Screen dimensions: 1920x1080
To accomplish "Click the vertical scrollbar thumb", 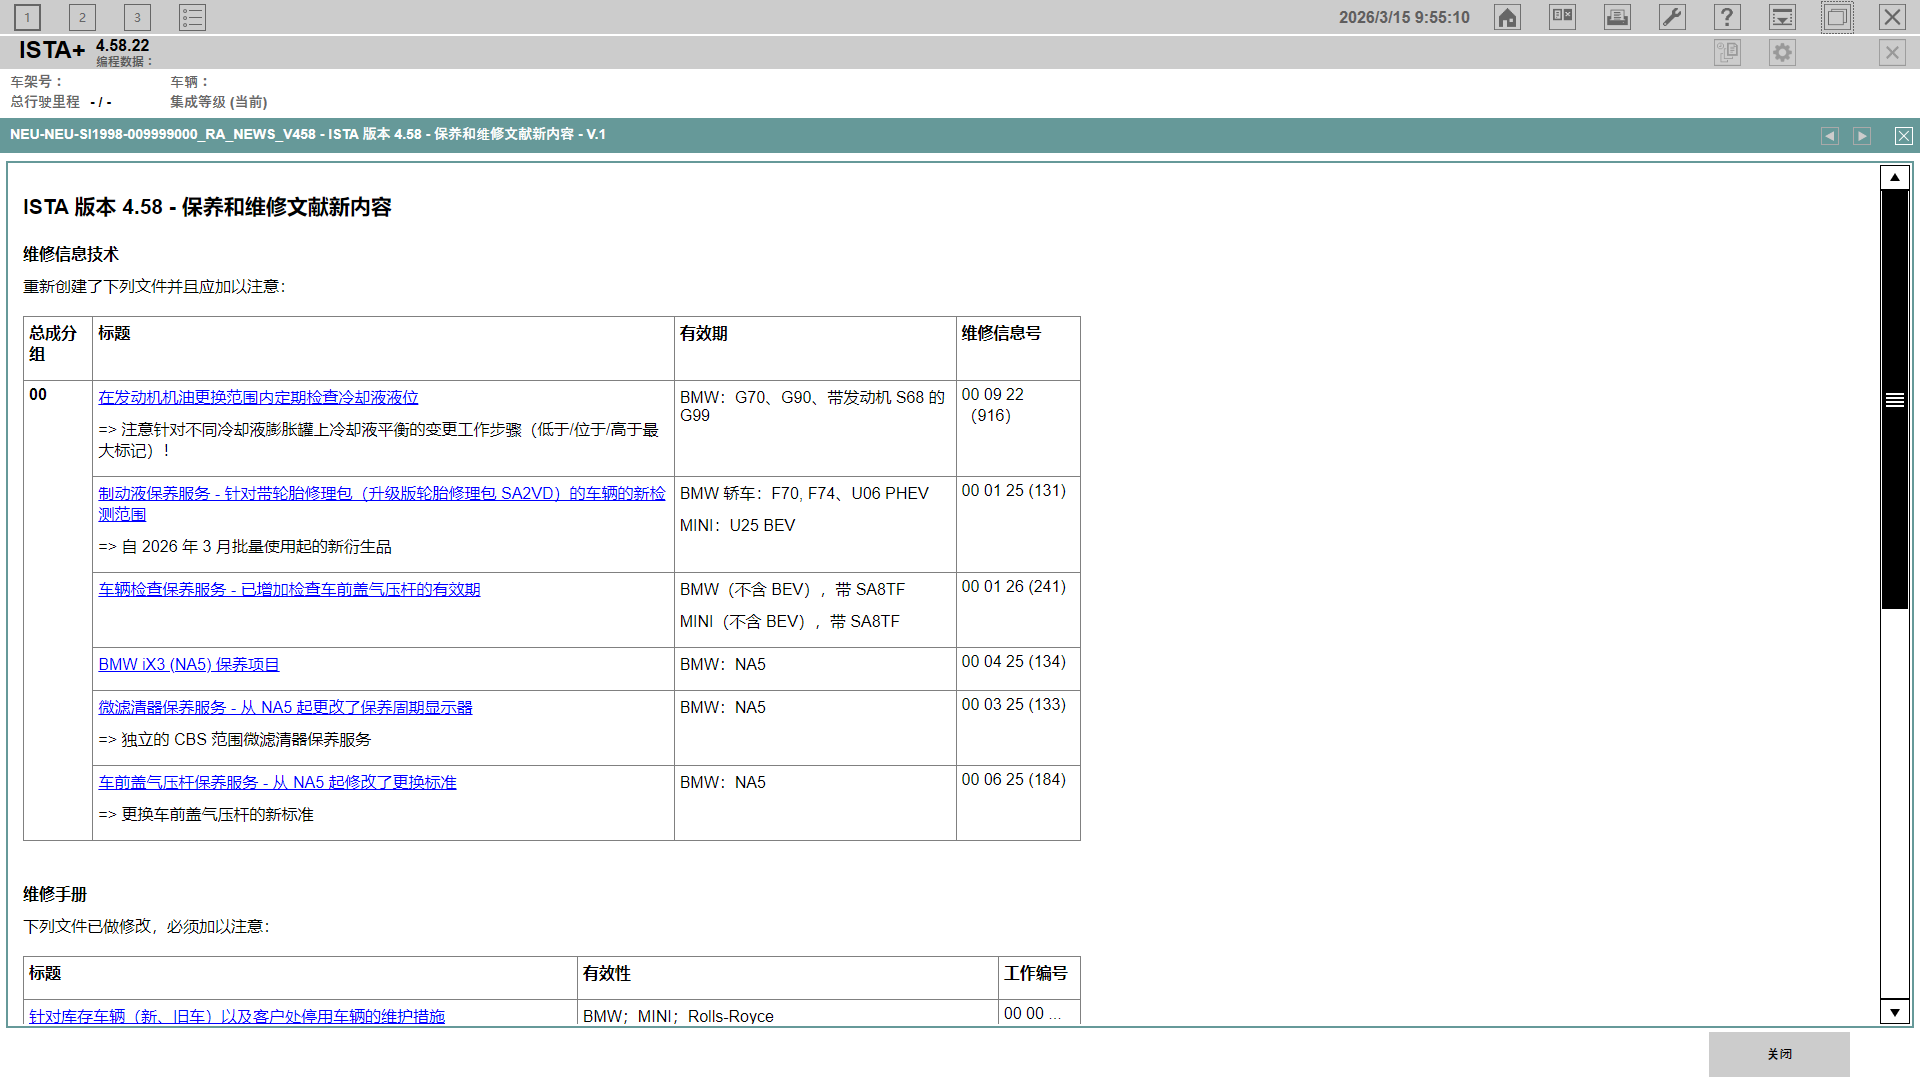I will [x=1894, y=400].
